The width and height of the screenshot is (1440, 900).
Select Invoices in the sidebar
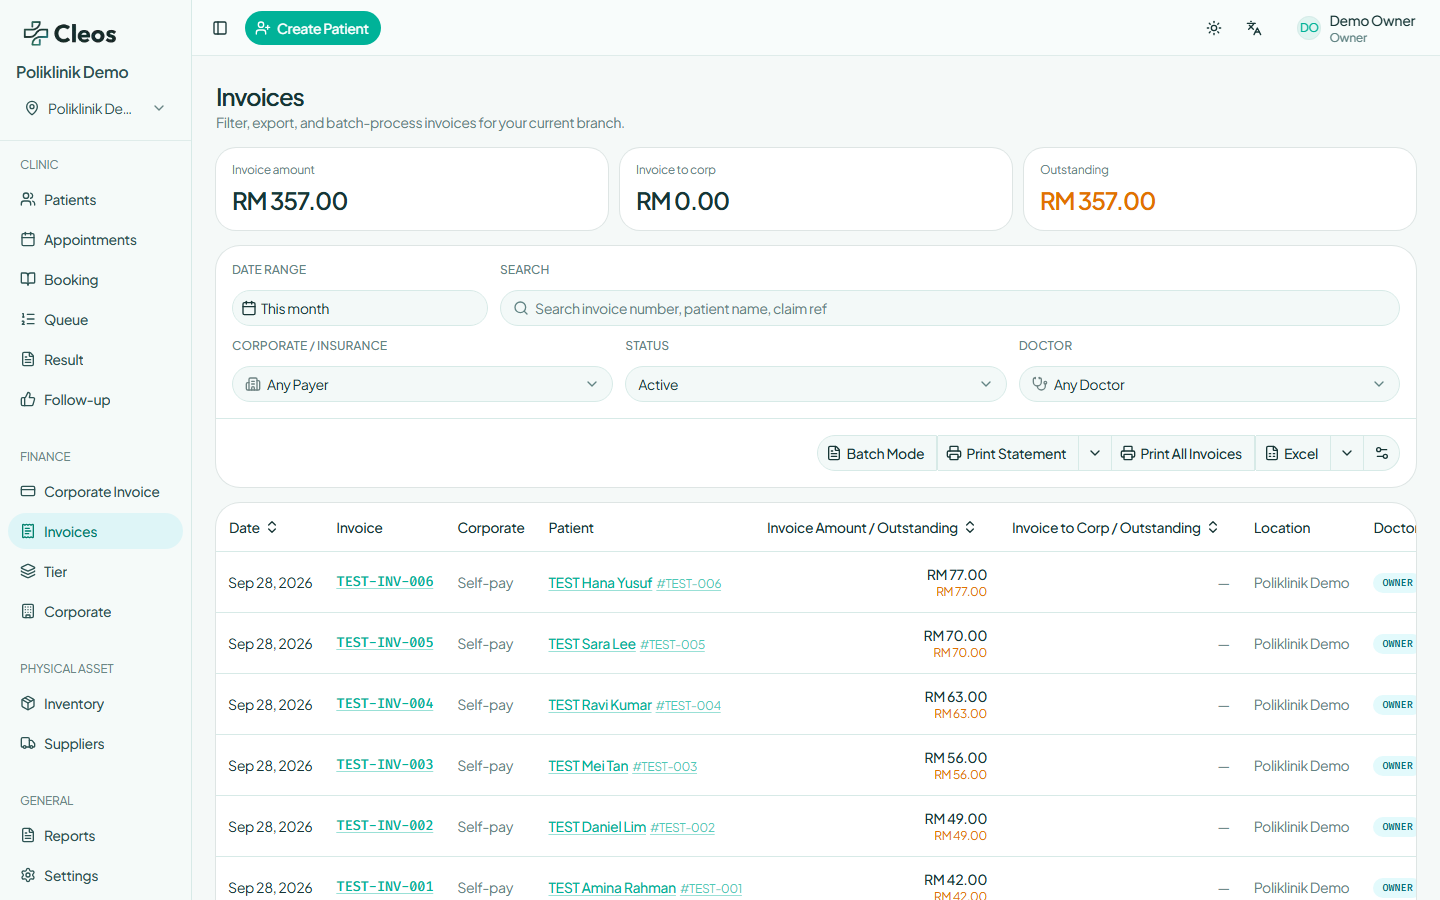(95, 532)
